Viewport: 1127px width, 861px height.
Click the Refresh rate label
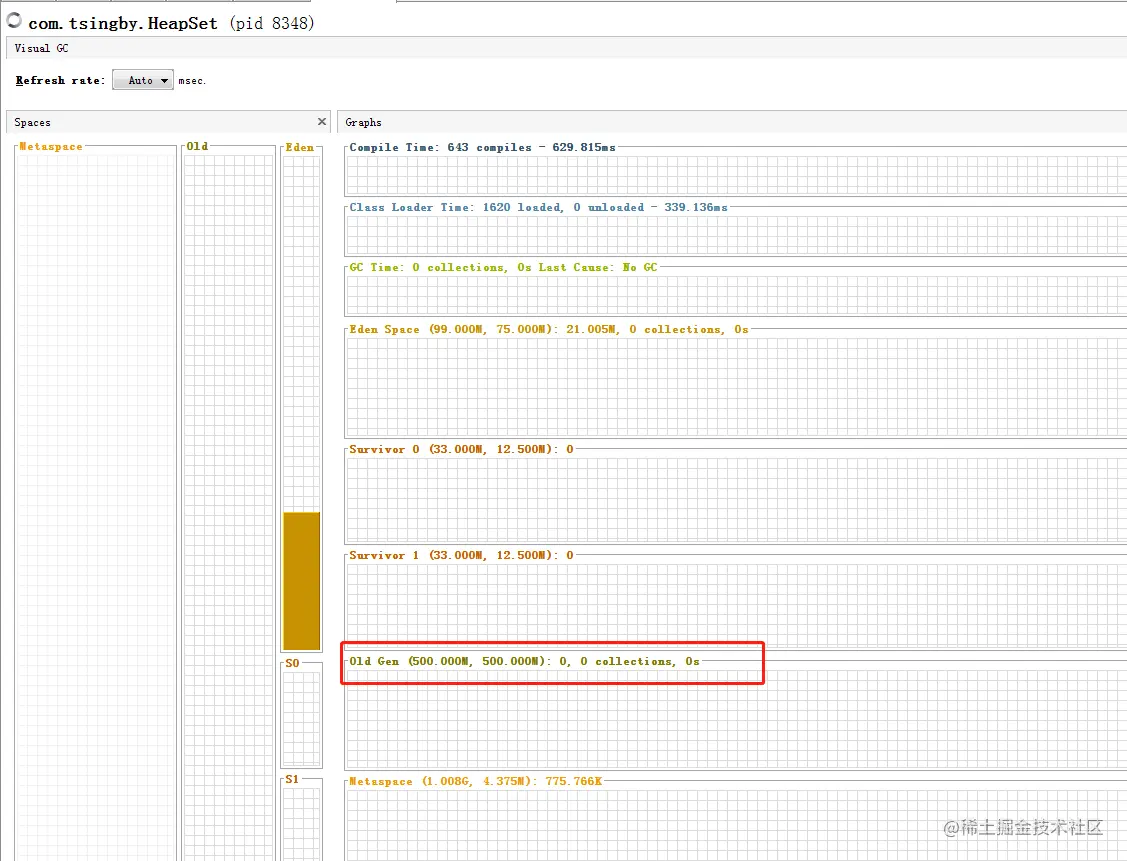click(60, 80)
